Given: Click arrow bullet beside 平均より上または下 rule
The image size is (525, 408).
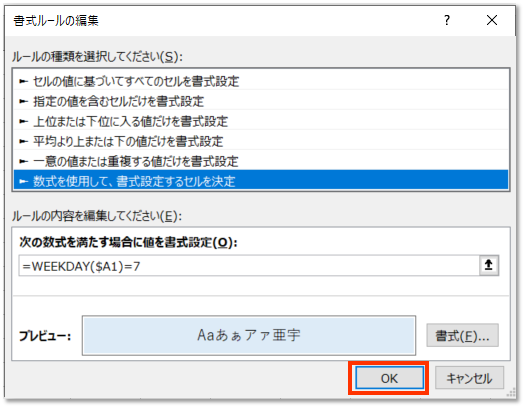Looking at the screenshot, I should point(23,142).
